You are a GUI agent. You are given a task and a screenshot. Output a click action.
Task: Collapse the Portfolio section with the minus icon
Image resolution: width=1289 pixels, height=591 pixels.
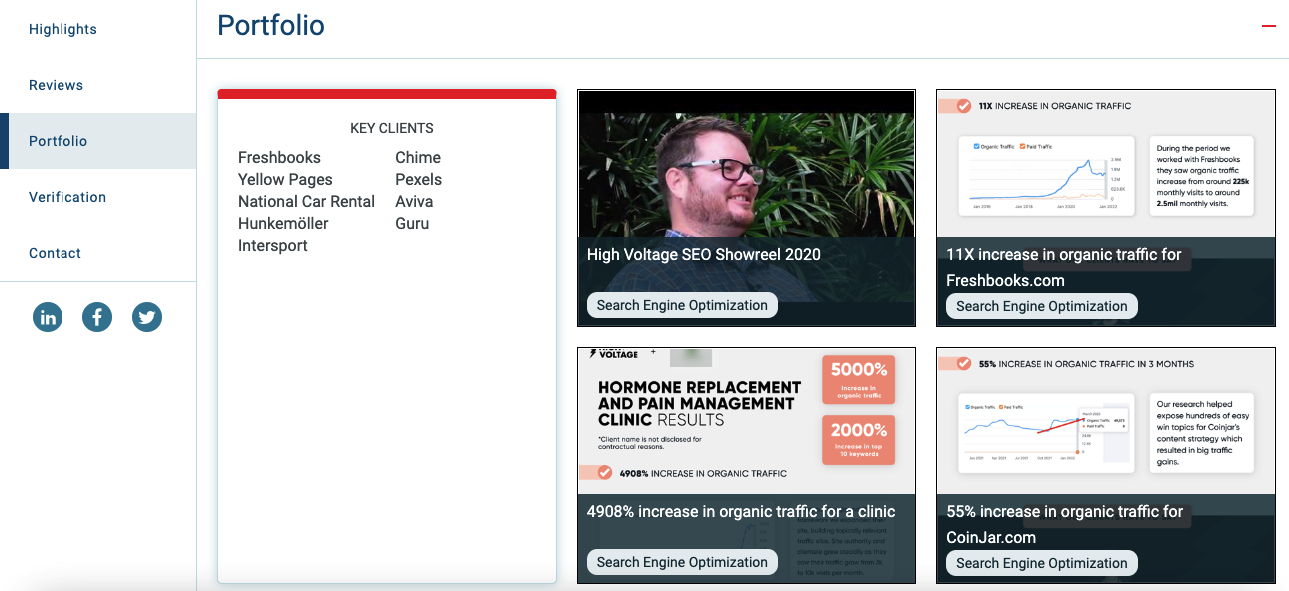1269,25
